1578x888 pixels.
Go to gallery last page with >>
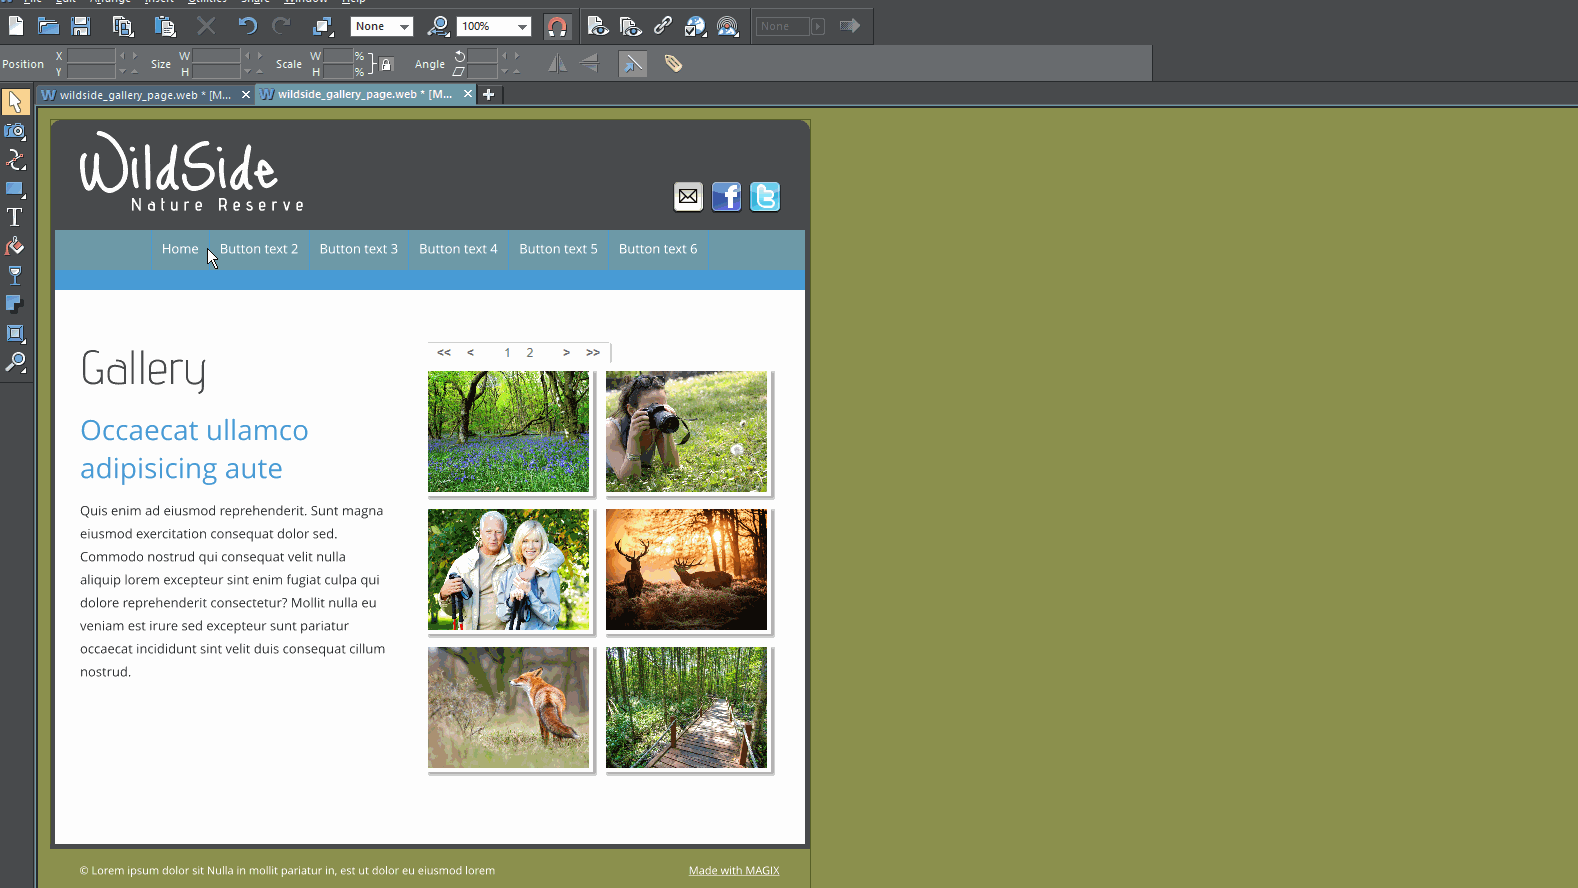pyautogui.click(x=593, y=353)
